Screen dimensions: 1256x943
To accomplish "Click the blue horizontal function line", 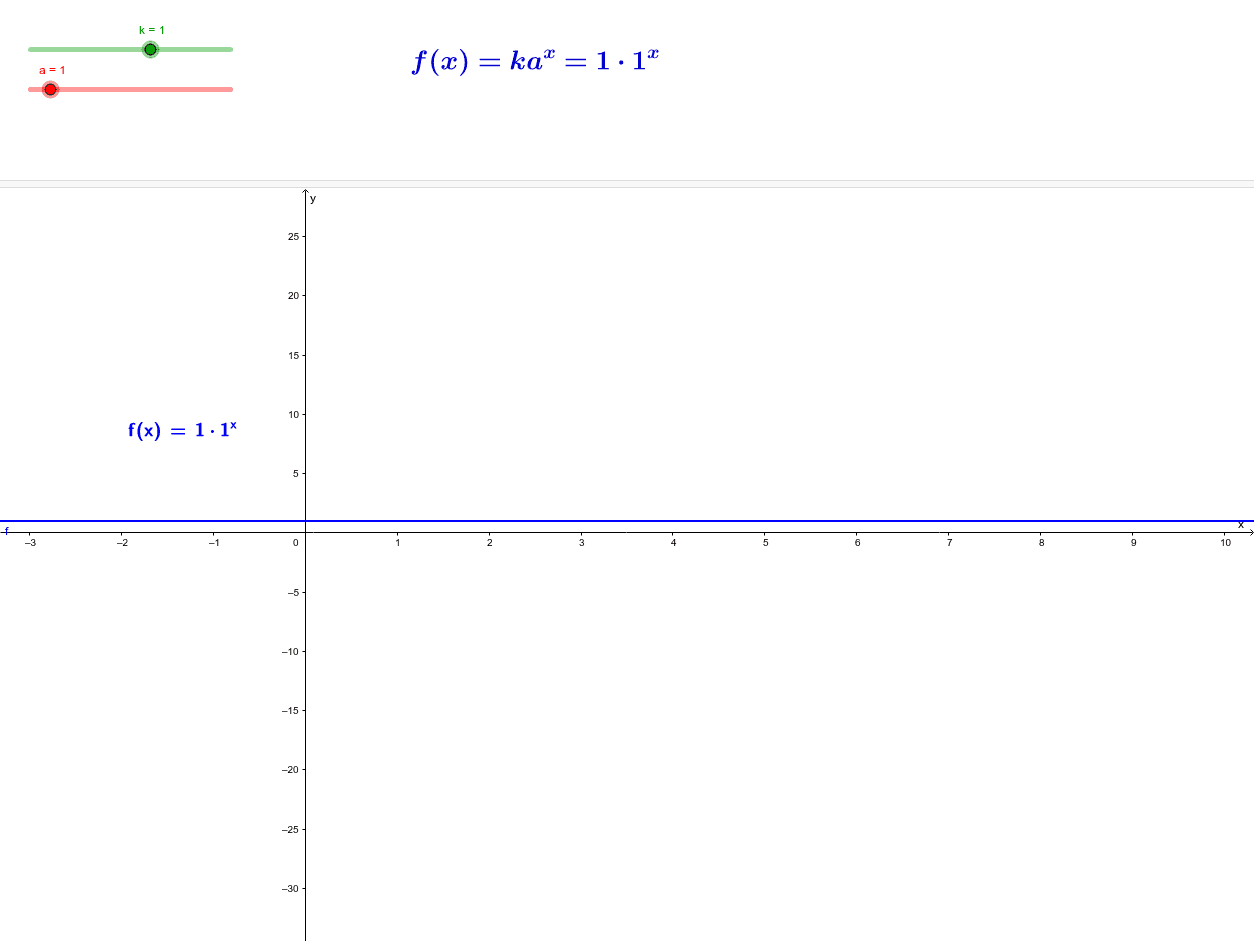I will point(628,521).
